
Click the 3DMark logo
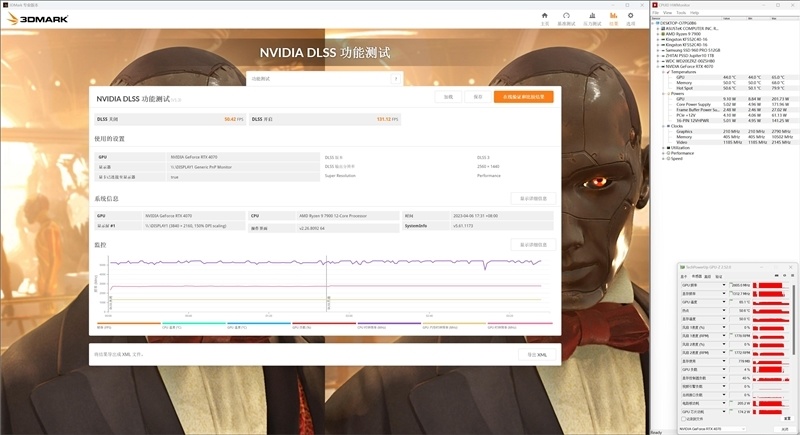[38, 19]
